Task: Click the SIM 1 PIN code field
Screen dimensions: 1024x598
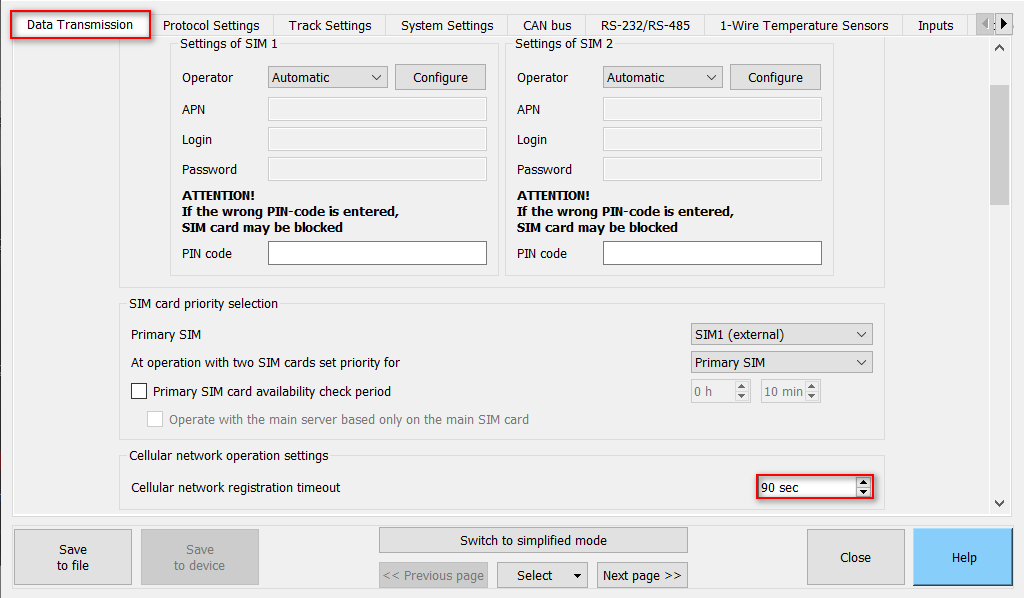Action: (x=377, y=254)
